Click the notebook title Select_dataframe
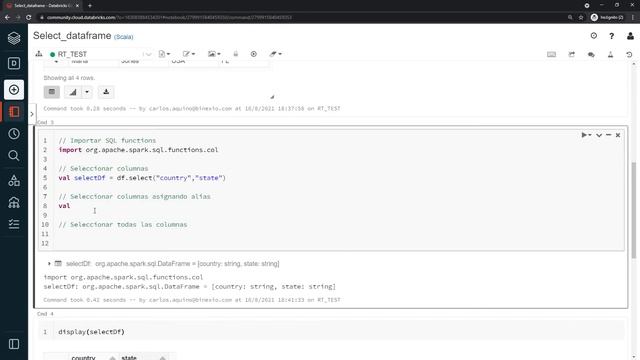 pos(72,36)
